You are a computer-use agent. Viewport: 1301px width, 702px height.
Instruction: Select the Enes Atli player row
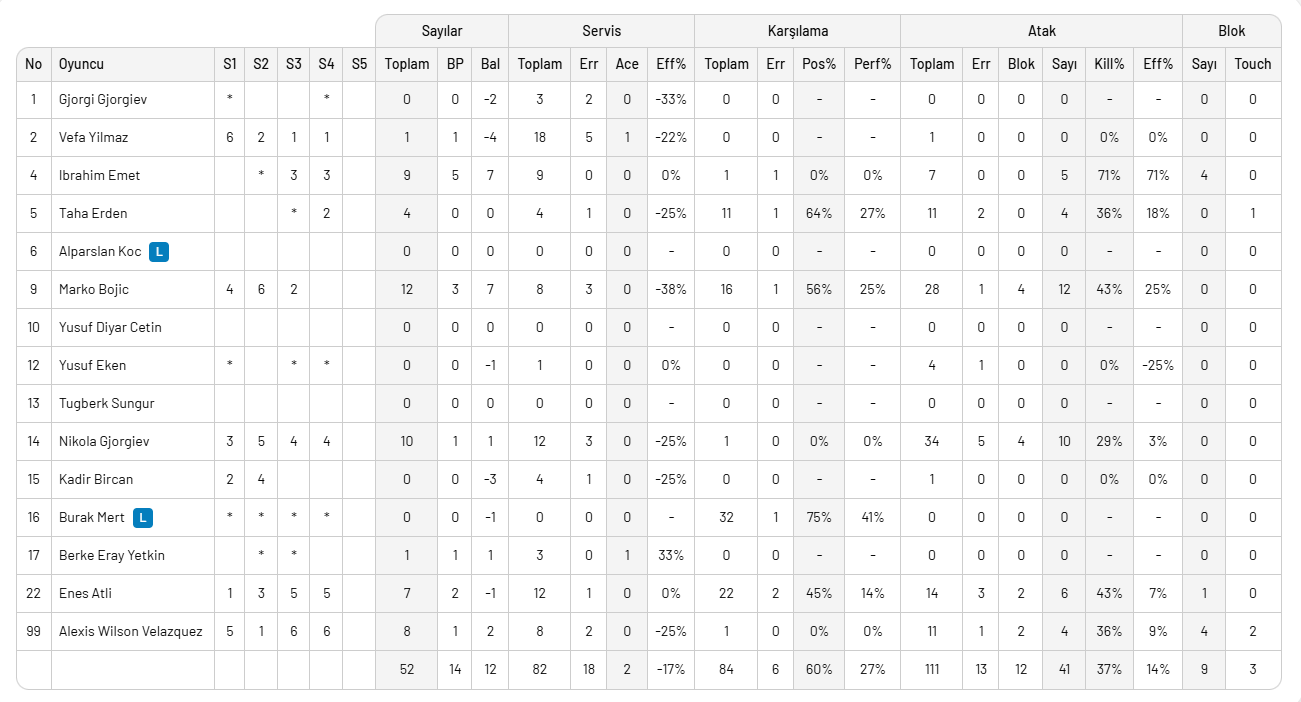pyautogui.click(x=85, y=594)
